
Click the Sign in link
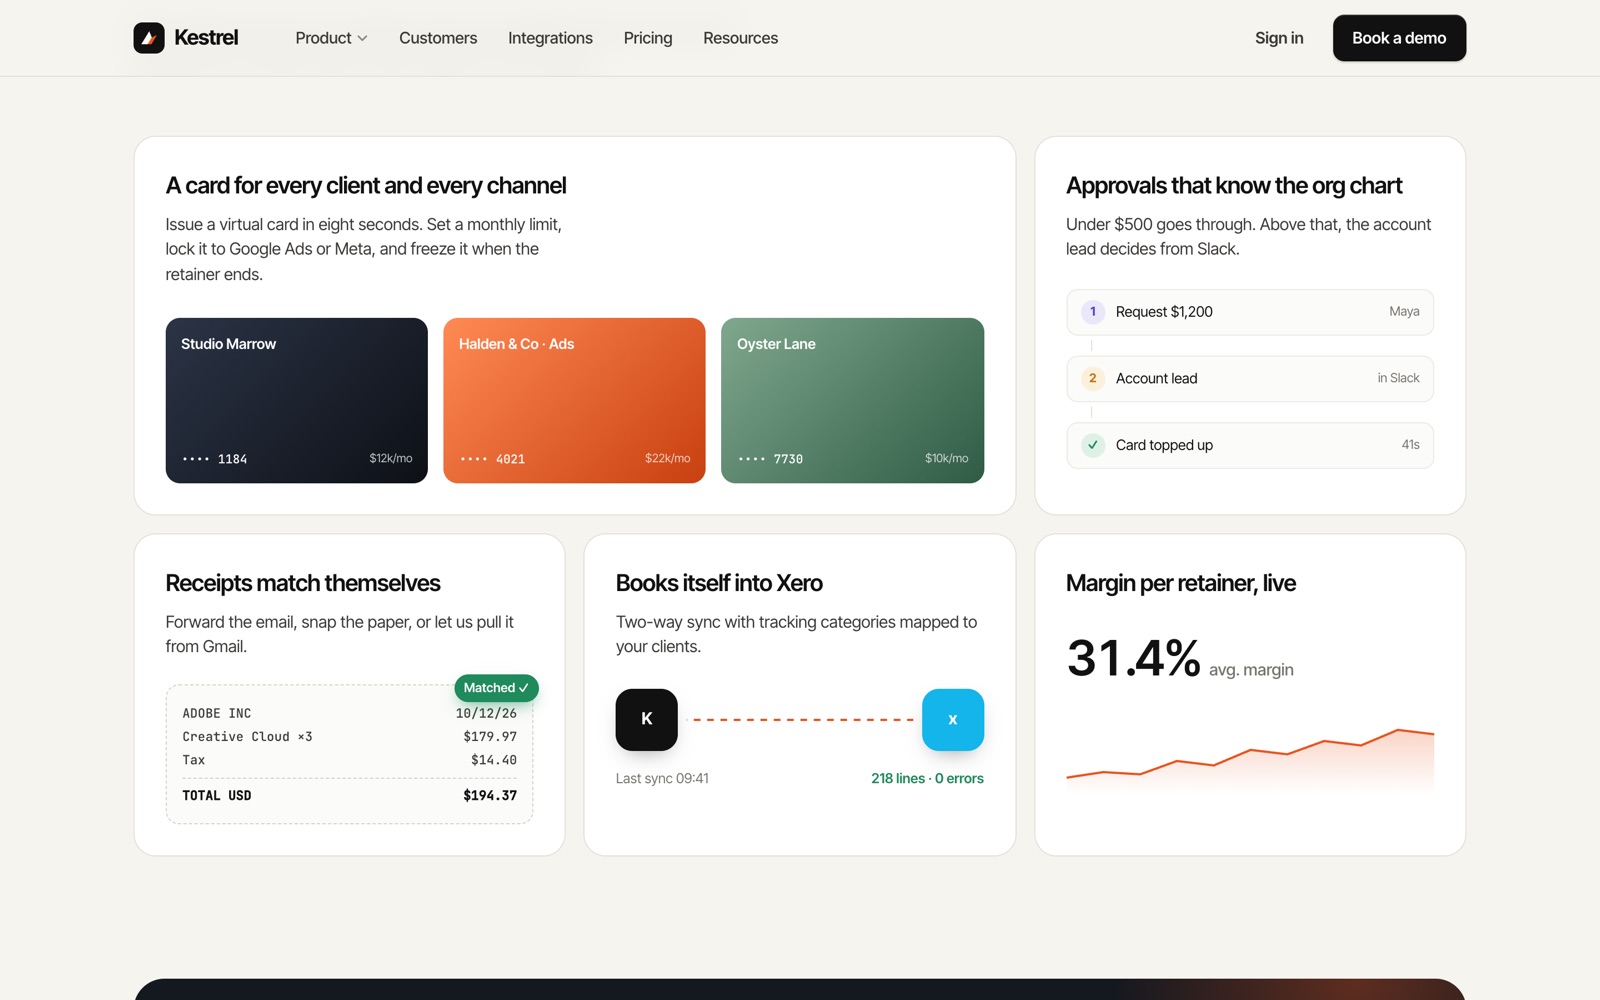[x=1279, y=38]
